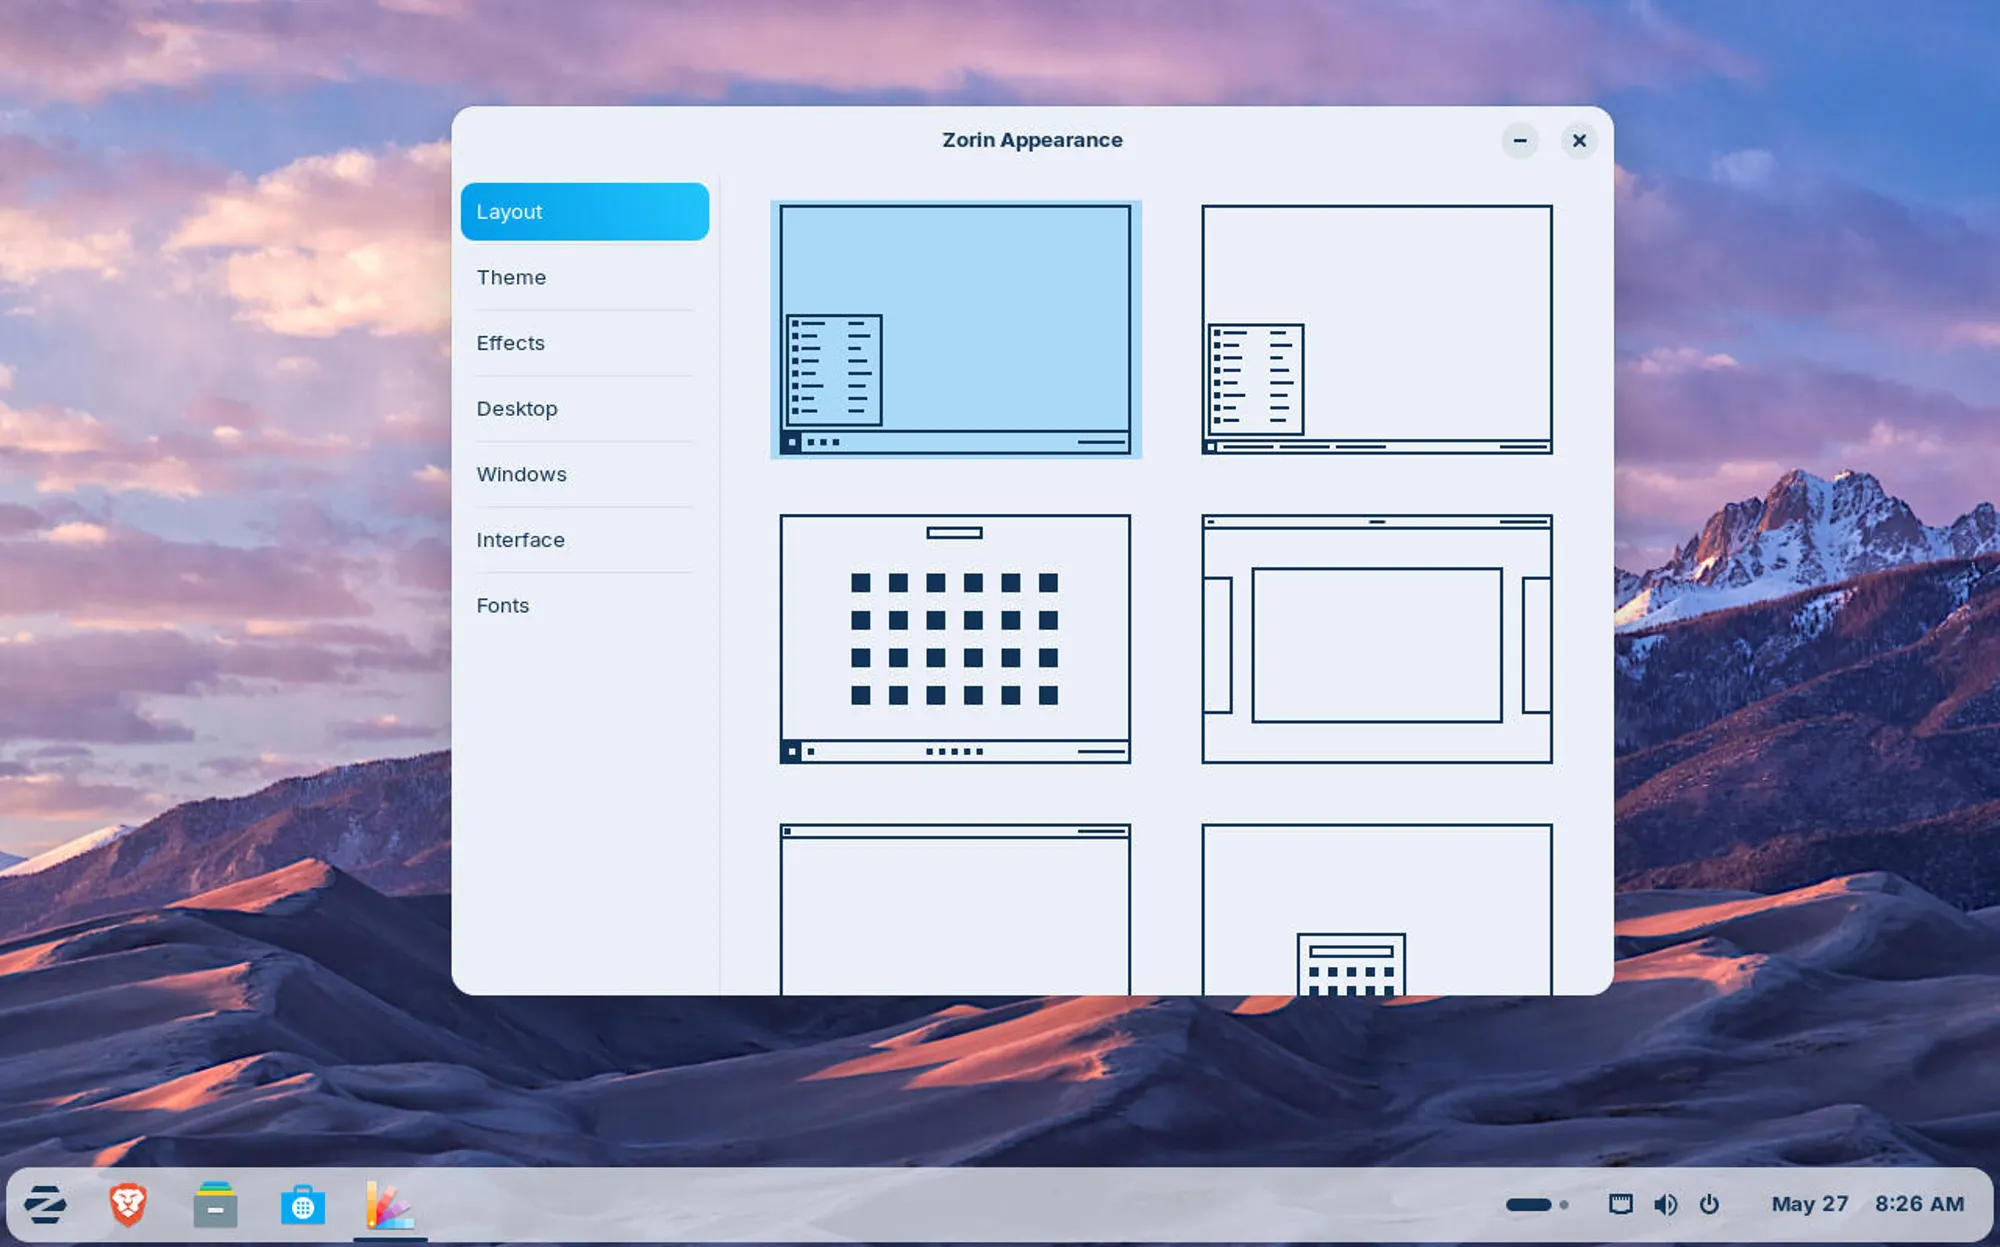Screen dimensions: 2000x1247
Task: Choose the GNOME overview top-bar layout
Action: [x=1377, y=639]
